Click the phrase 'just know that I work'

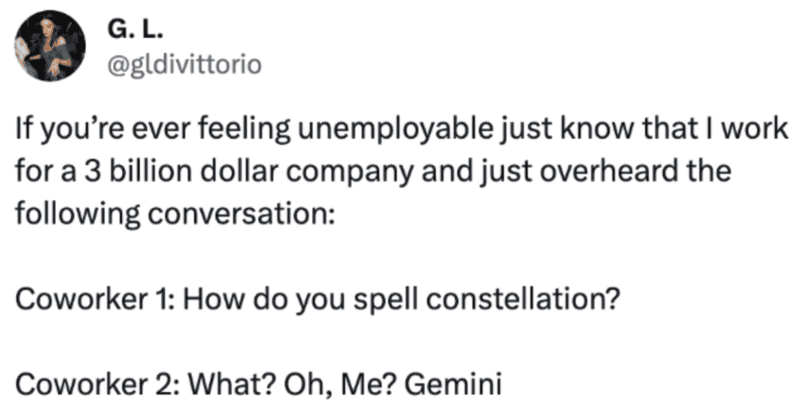[644, 129]
